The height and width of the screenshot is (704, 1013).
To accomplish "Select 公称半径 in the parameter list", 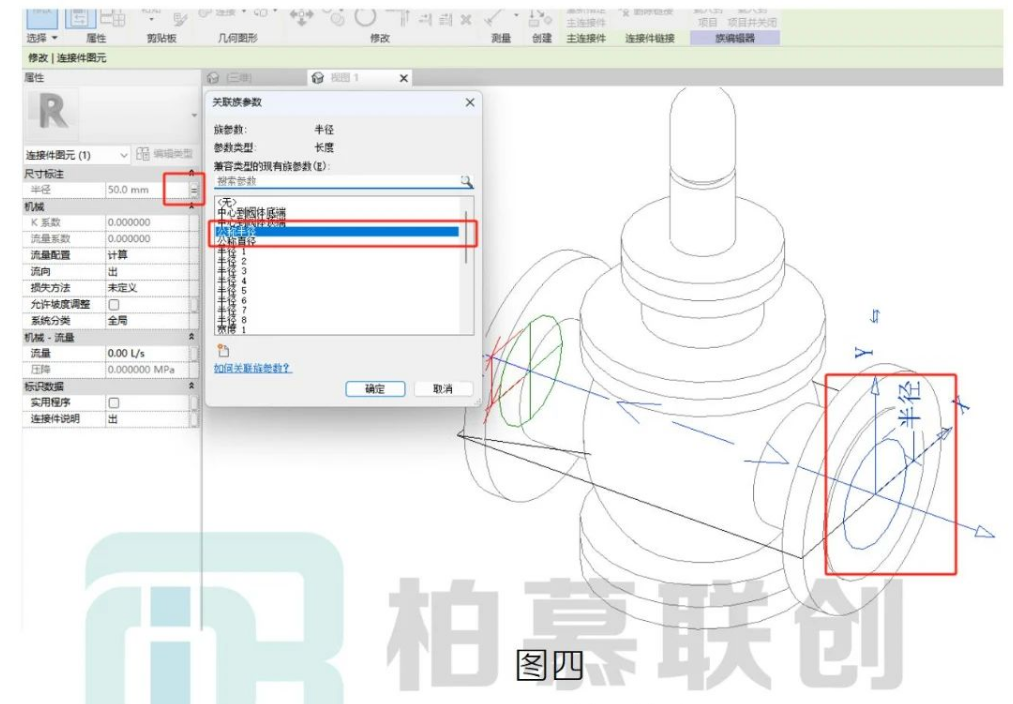I will click(x=337, y=231).
